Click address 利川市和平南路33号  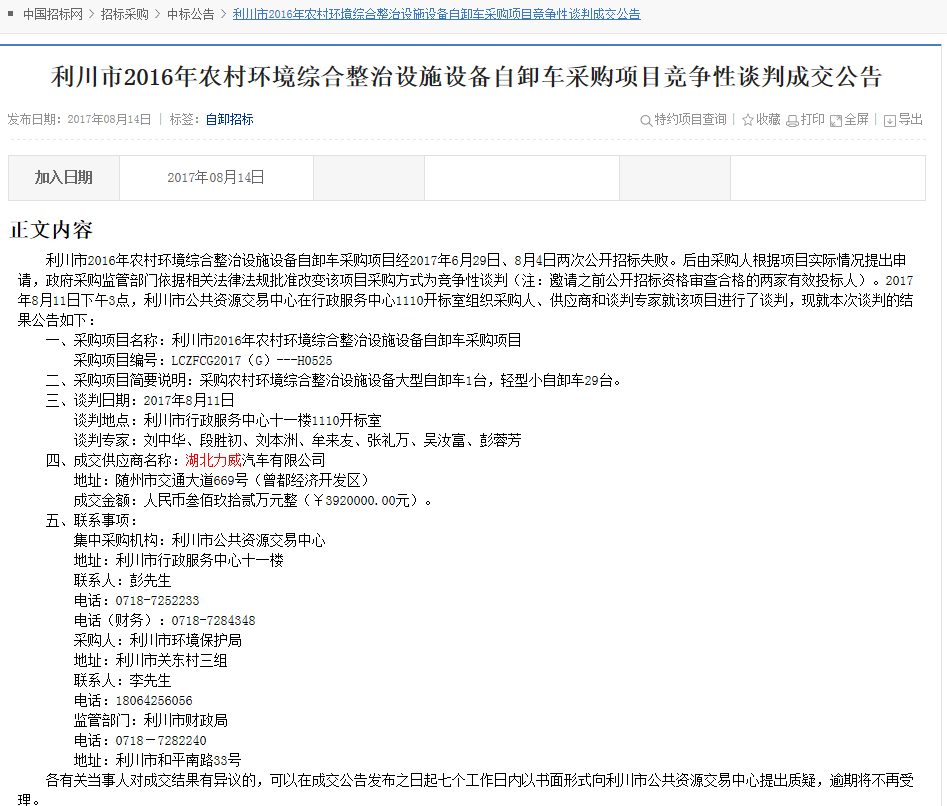[178, 760]
